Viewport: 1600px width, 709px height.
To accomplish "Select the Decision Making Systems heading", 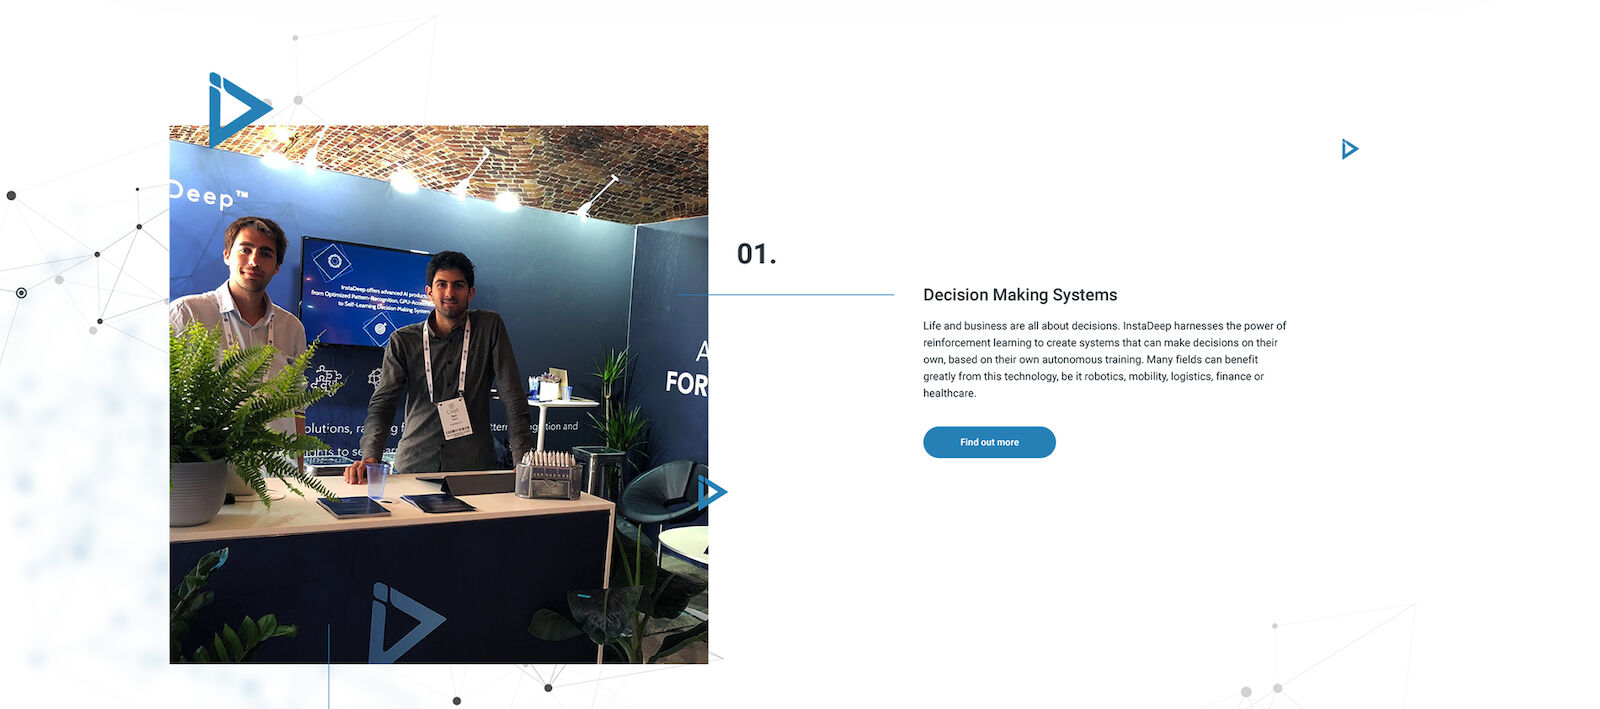I will [1020, 295].
